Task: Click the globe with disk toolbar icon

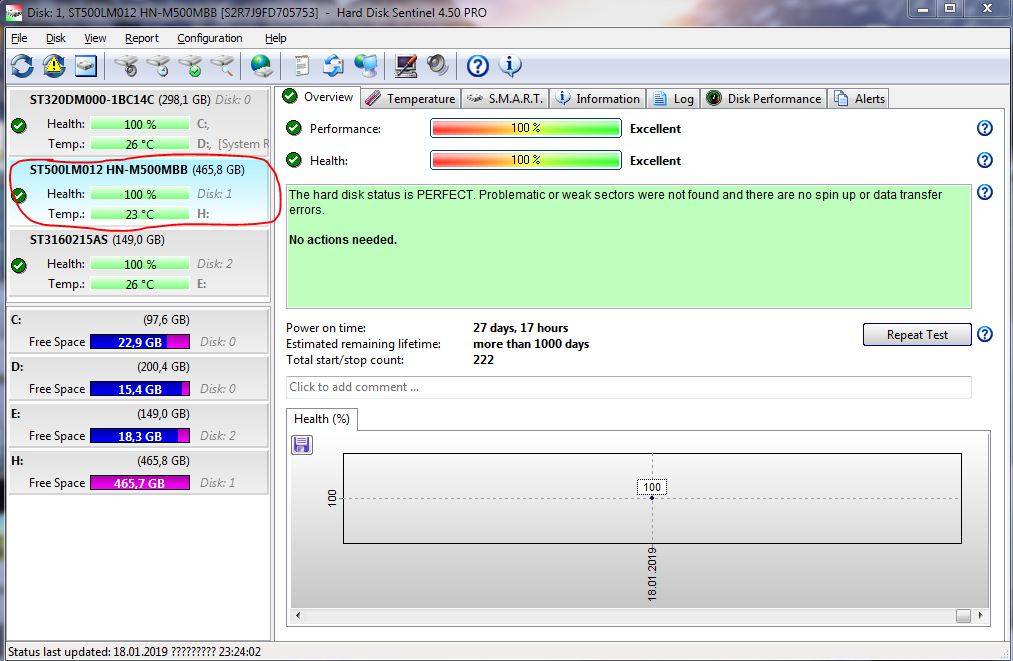Action: pyautogui.click(x=262, y=66)
